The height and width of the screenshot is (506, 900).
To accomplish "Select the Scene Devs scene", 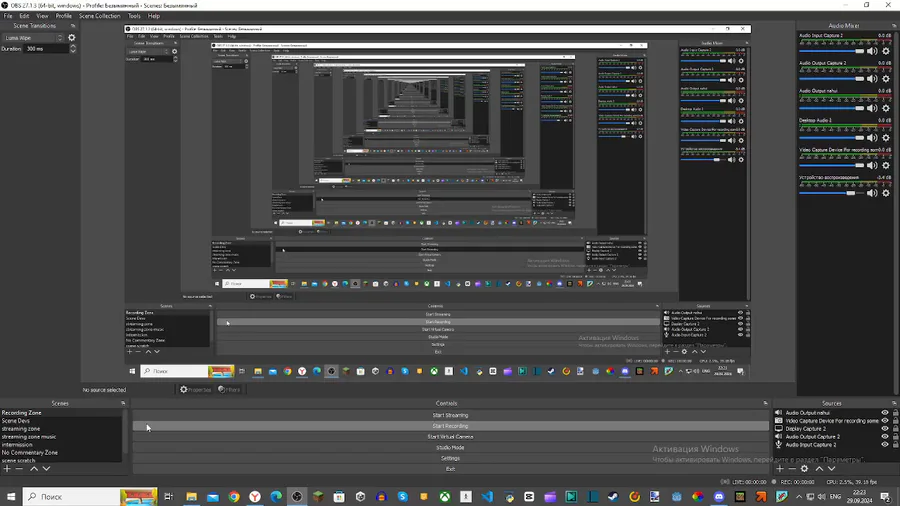I will (15, 421).
